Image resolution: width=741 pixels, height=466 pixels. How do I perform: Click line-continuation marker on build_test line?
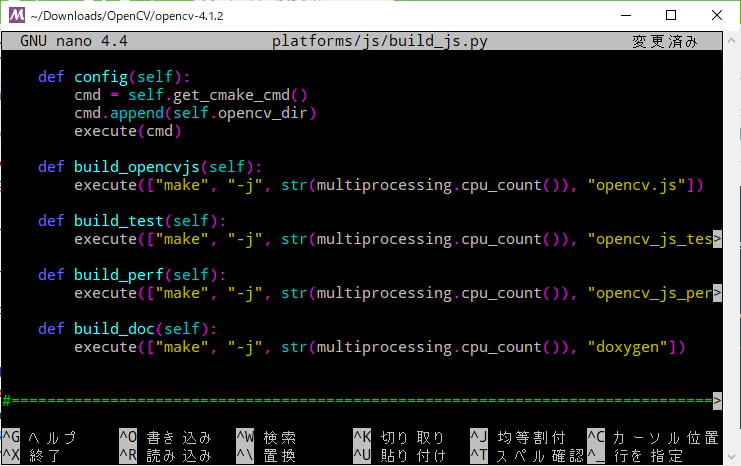(x=717, y=239)
